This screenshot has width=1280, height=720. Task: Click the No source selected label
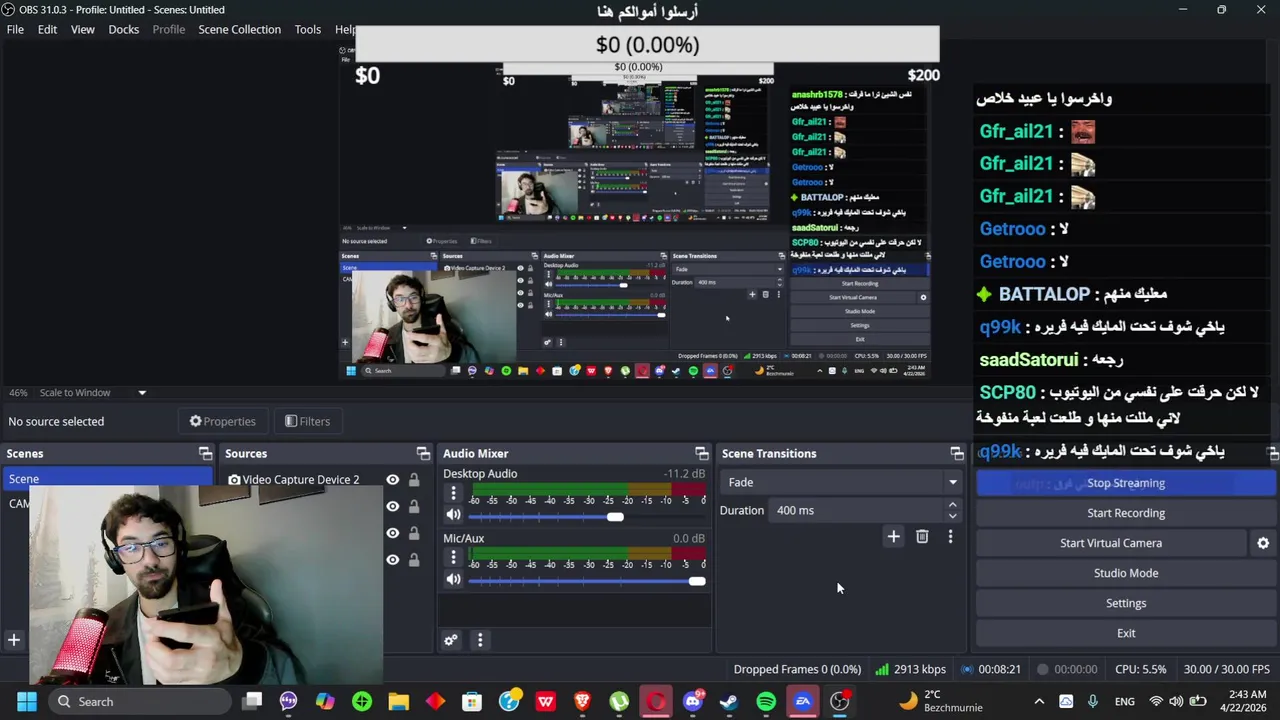coord(56,421)
